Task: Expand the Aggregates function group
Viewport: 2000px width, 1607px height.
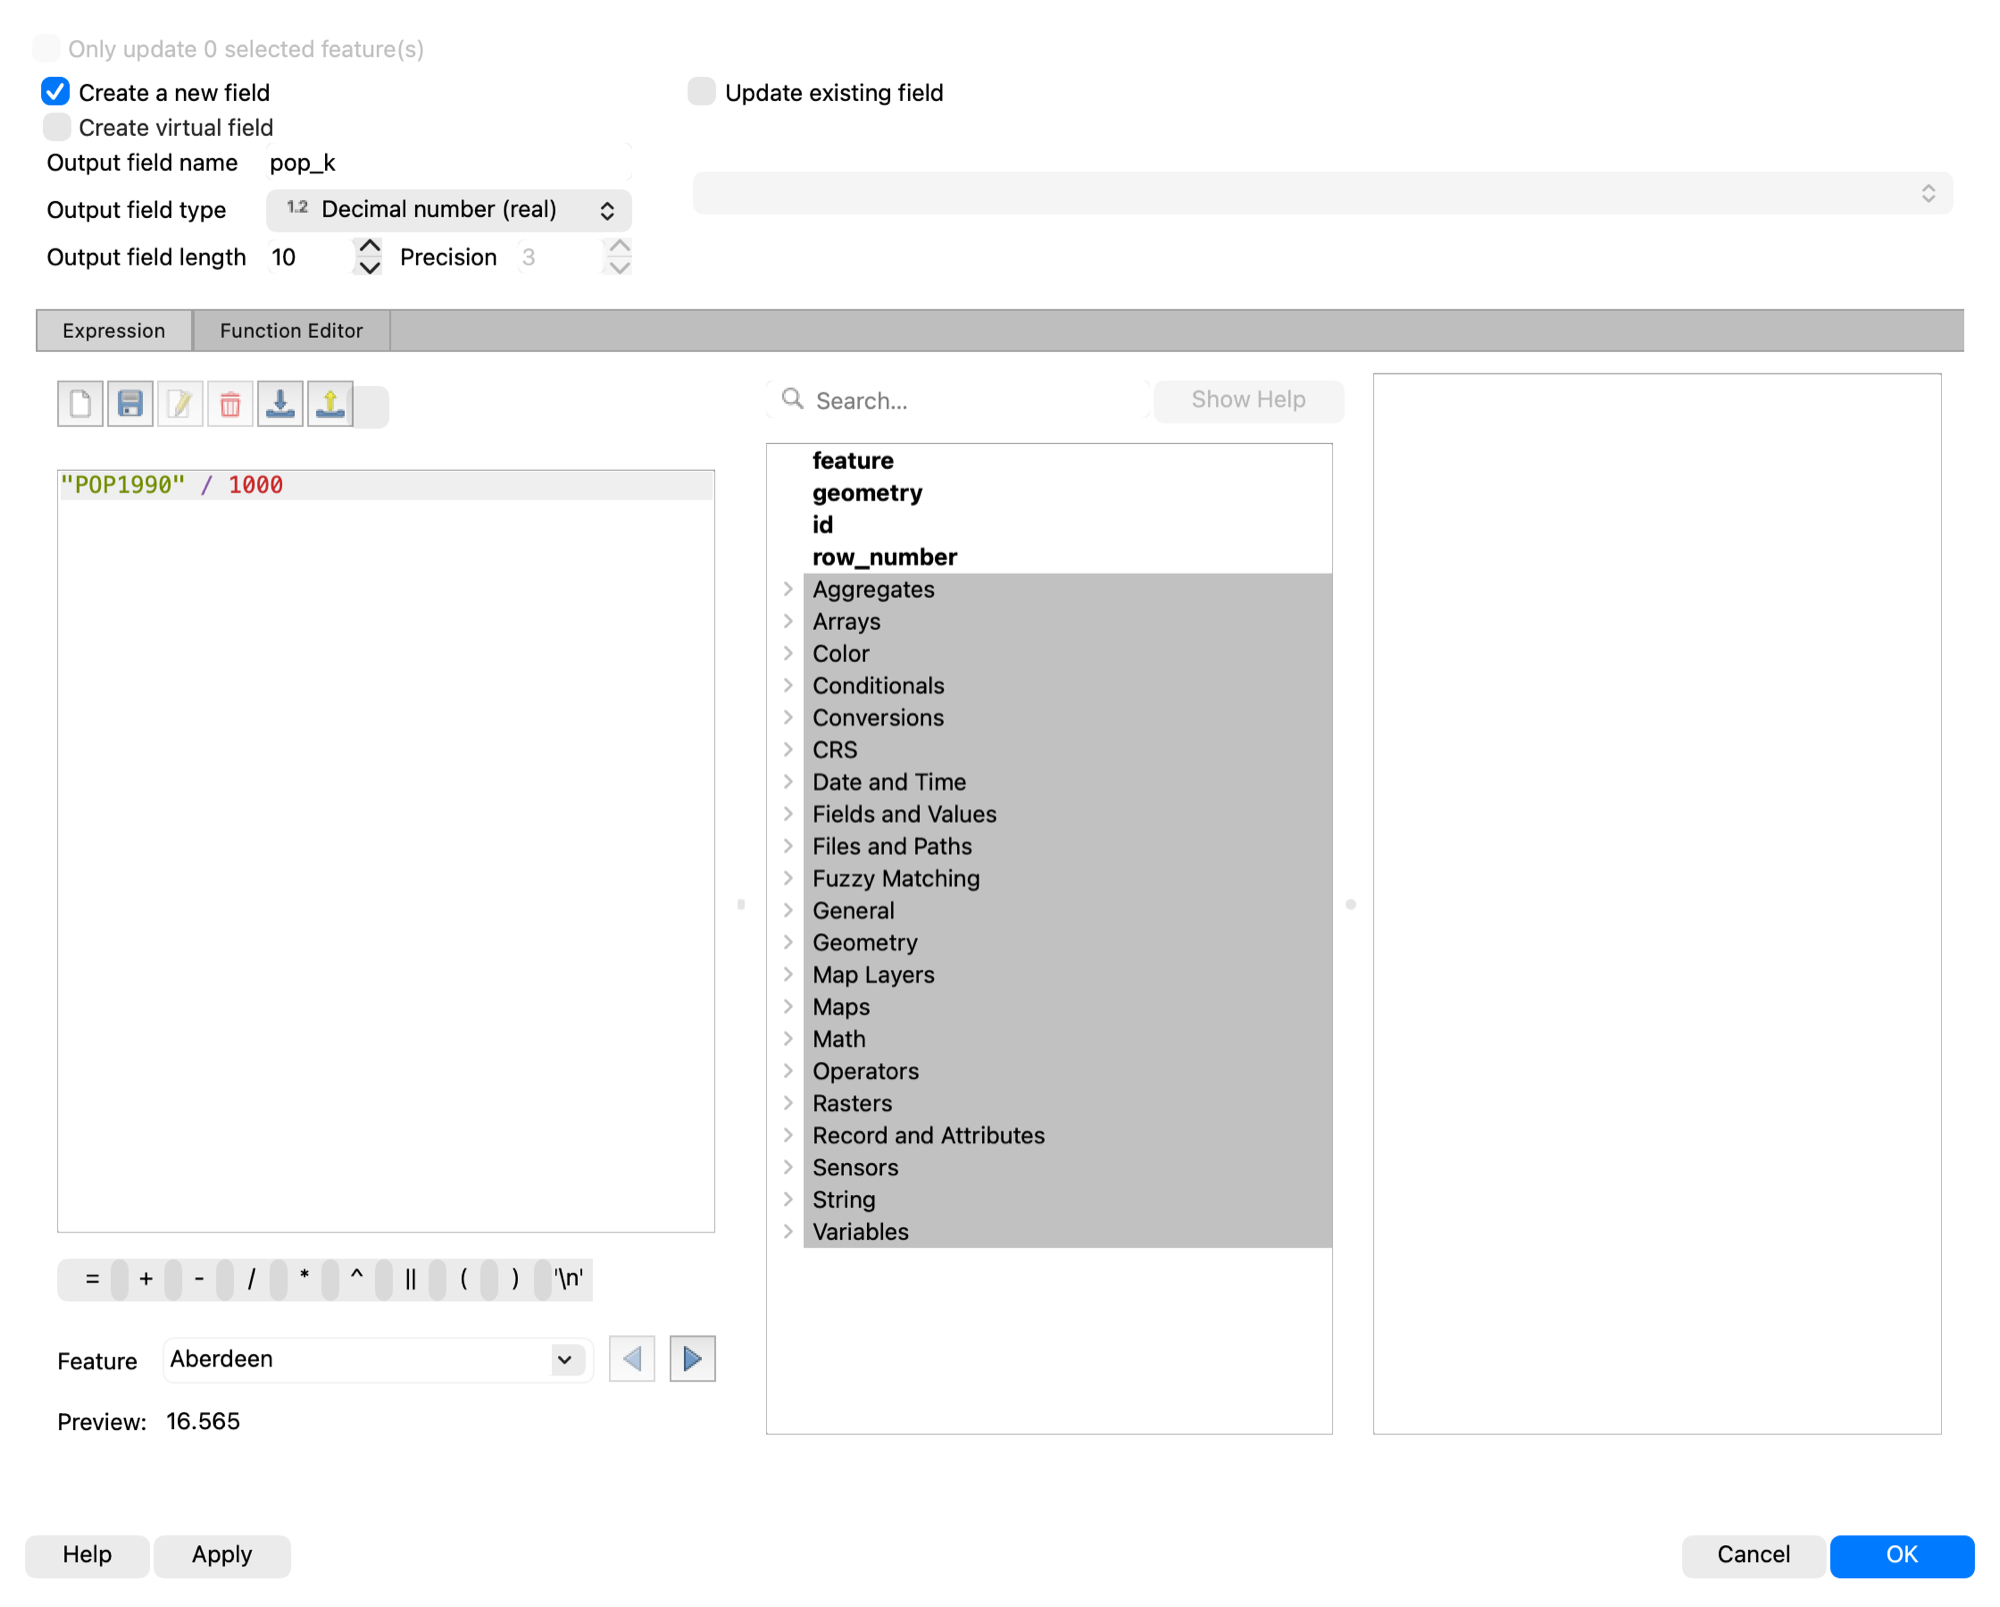Action: coord(788,589)
